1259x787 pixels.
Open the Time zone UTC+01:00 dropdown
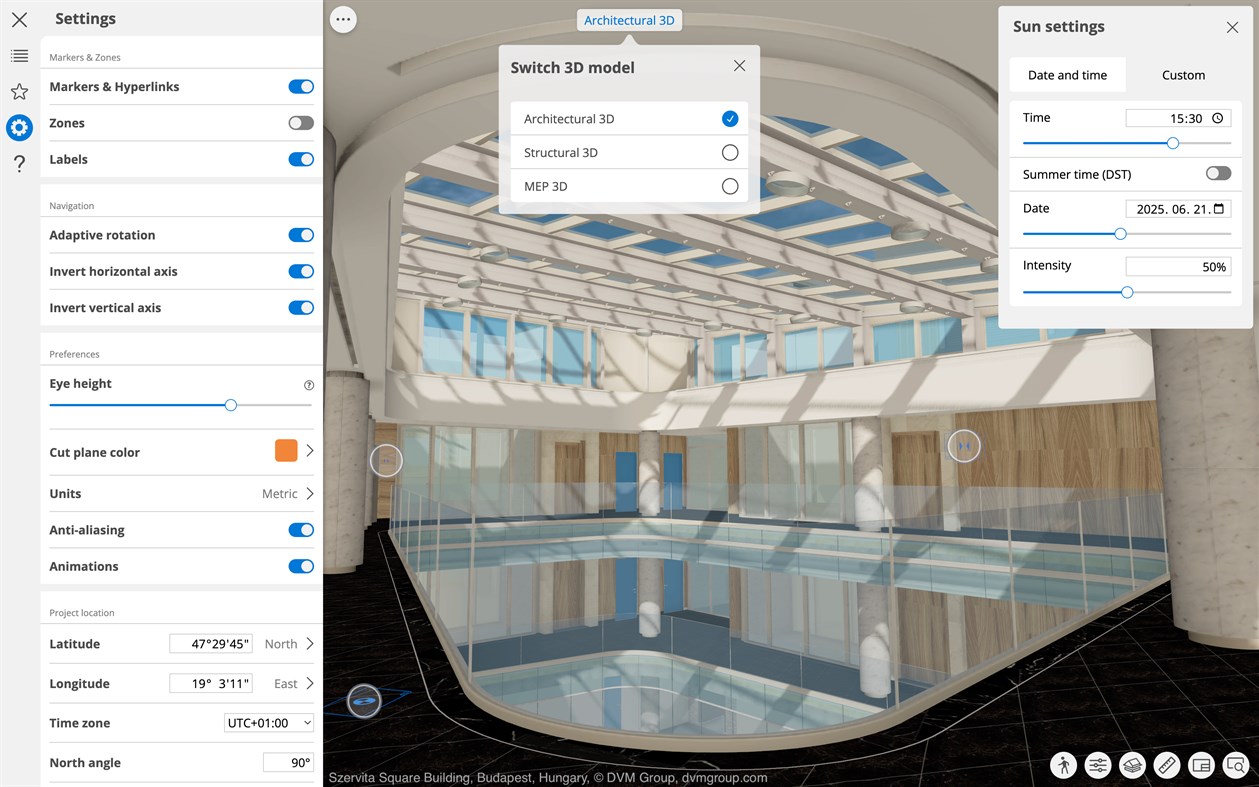click(x=268, y=722)
